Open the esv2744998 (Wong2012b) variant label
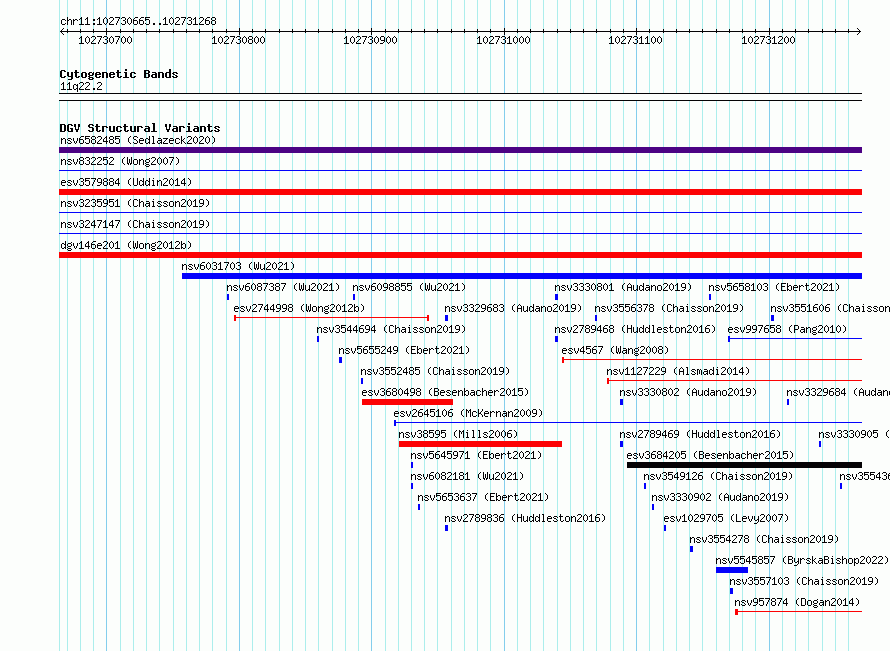The width and height of the screenshot is (890, 651). coord(299,308)
